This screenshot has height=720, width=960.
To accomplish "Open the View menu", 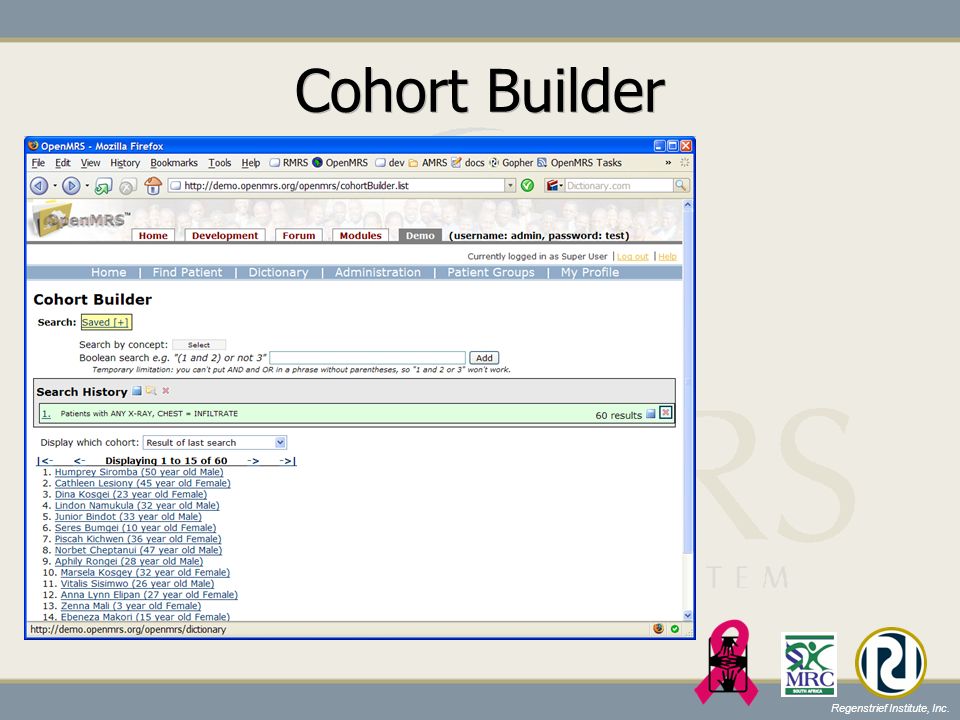I will pos(90,163).
